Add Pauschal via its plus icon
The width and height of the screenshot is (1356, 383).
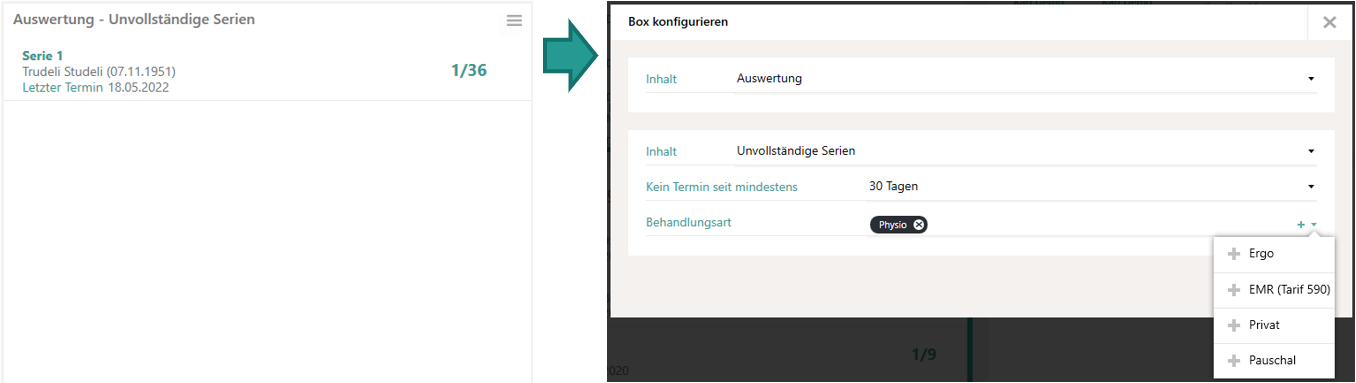tap(1233, 360)
